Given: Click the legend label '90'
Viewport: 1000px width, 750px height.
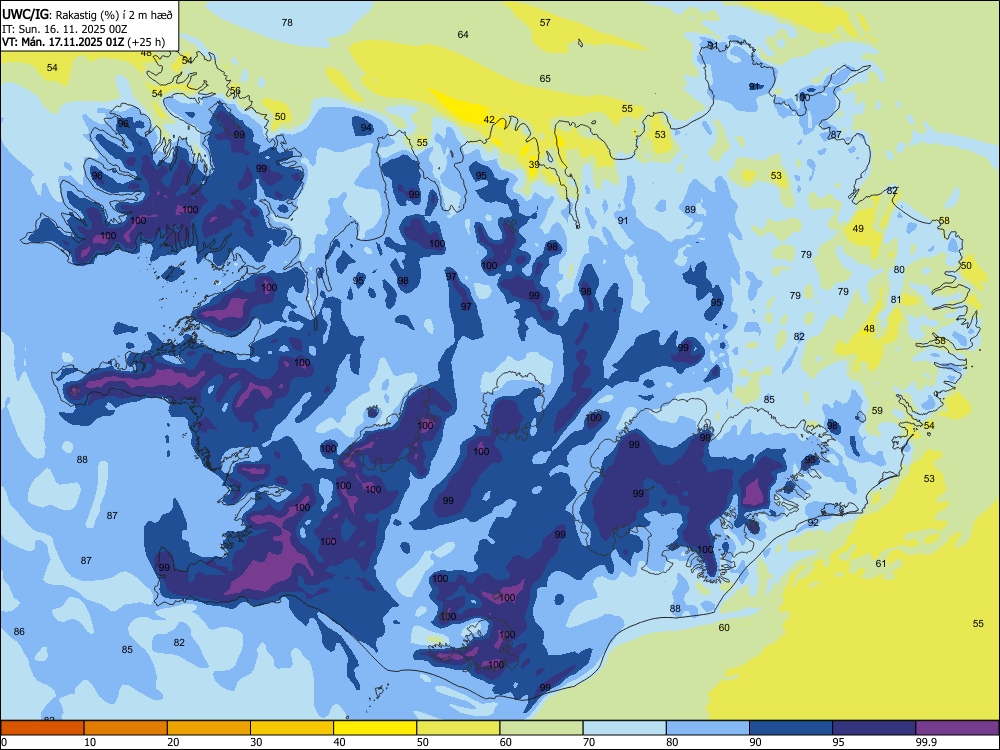Looking at the screenshot, I should (755, 742).
